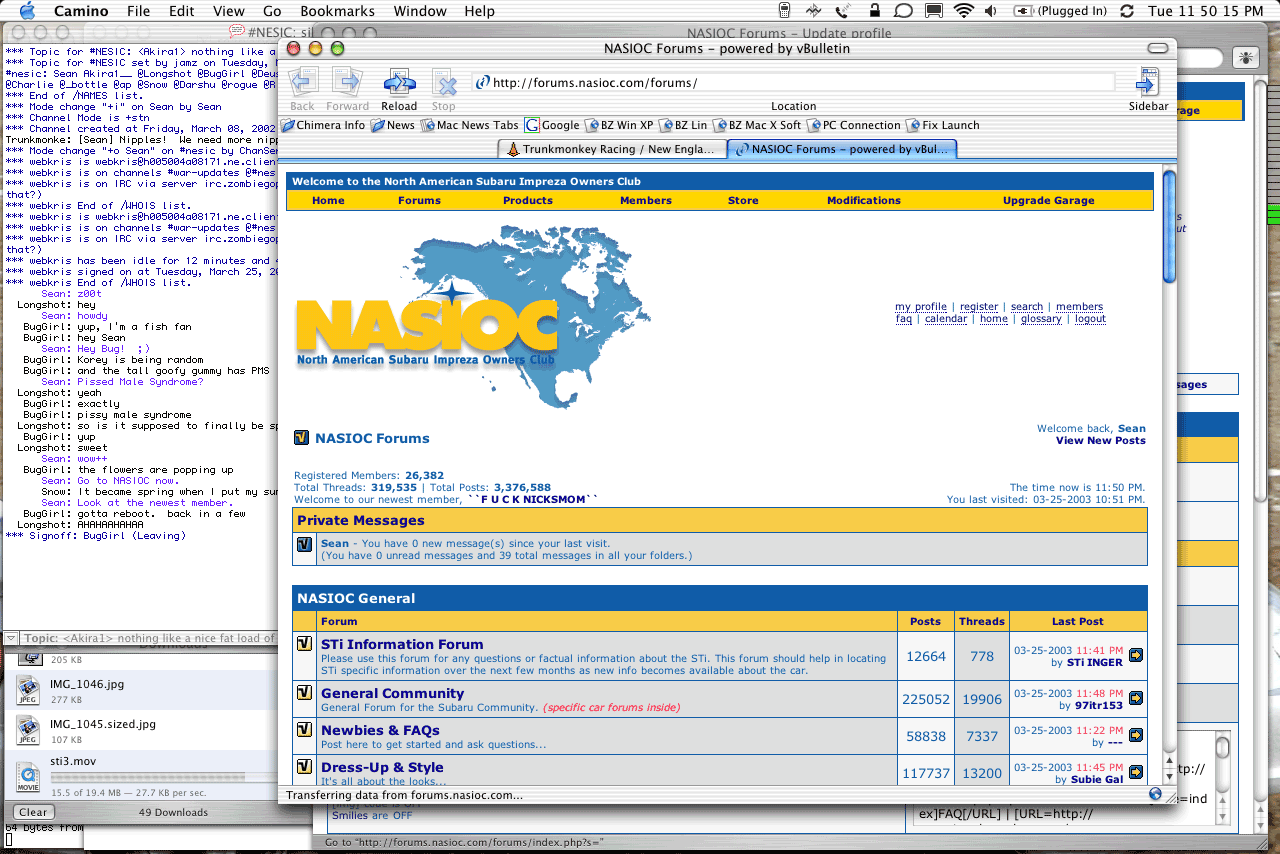Select IMG_1046.jpg in Downloads list
1280x854 pixels.
click(140, 690)
